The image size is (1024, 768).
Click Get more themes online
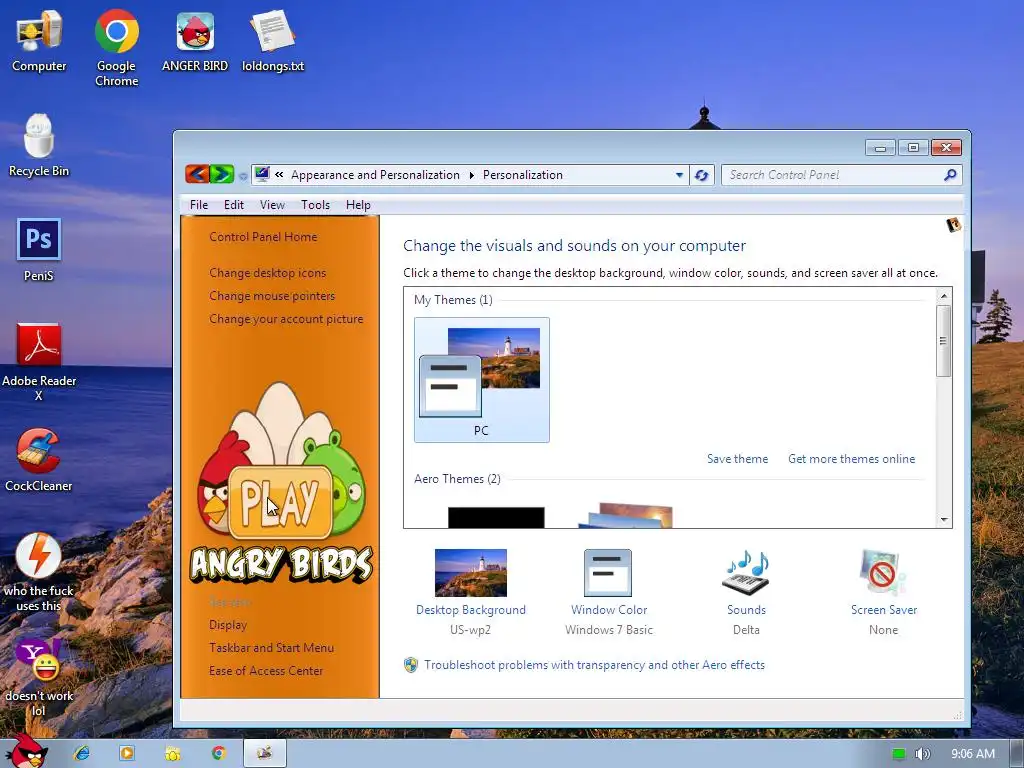pyautogui.click(x=852, y=458)
